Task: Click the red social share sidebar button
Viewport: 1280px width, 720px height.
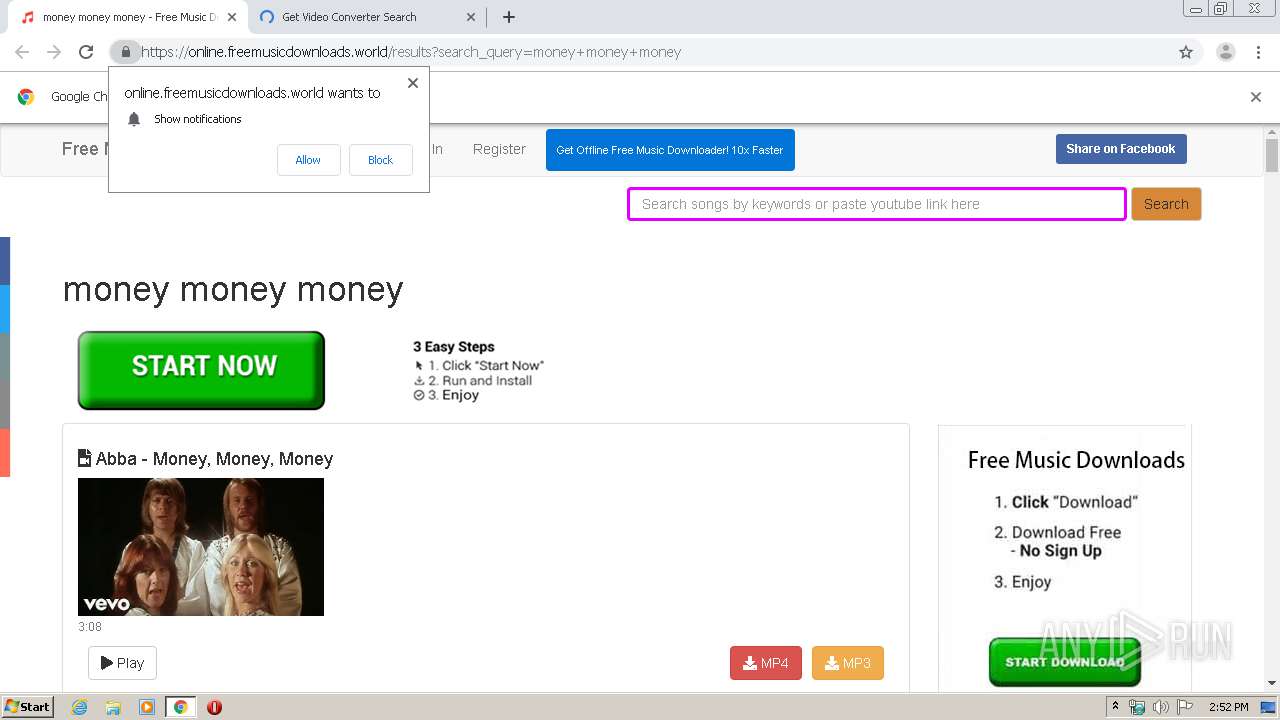Action: tap(5, 453)
